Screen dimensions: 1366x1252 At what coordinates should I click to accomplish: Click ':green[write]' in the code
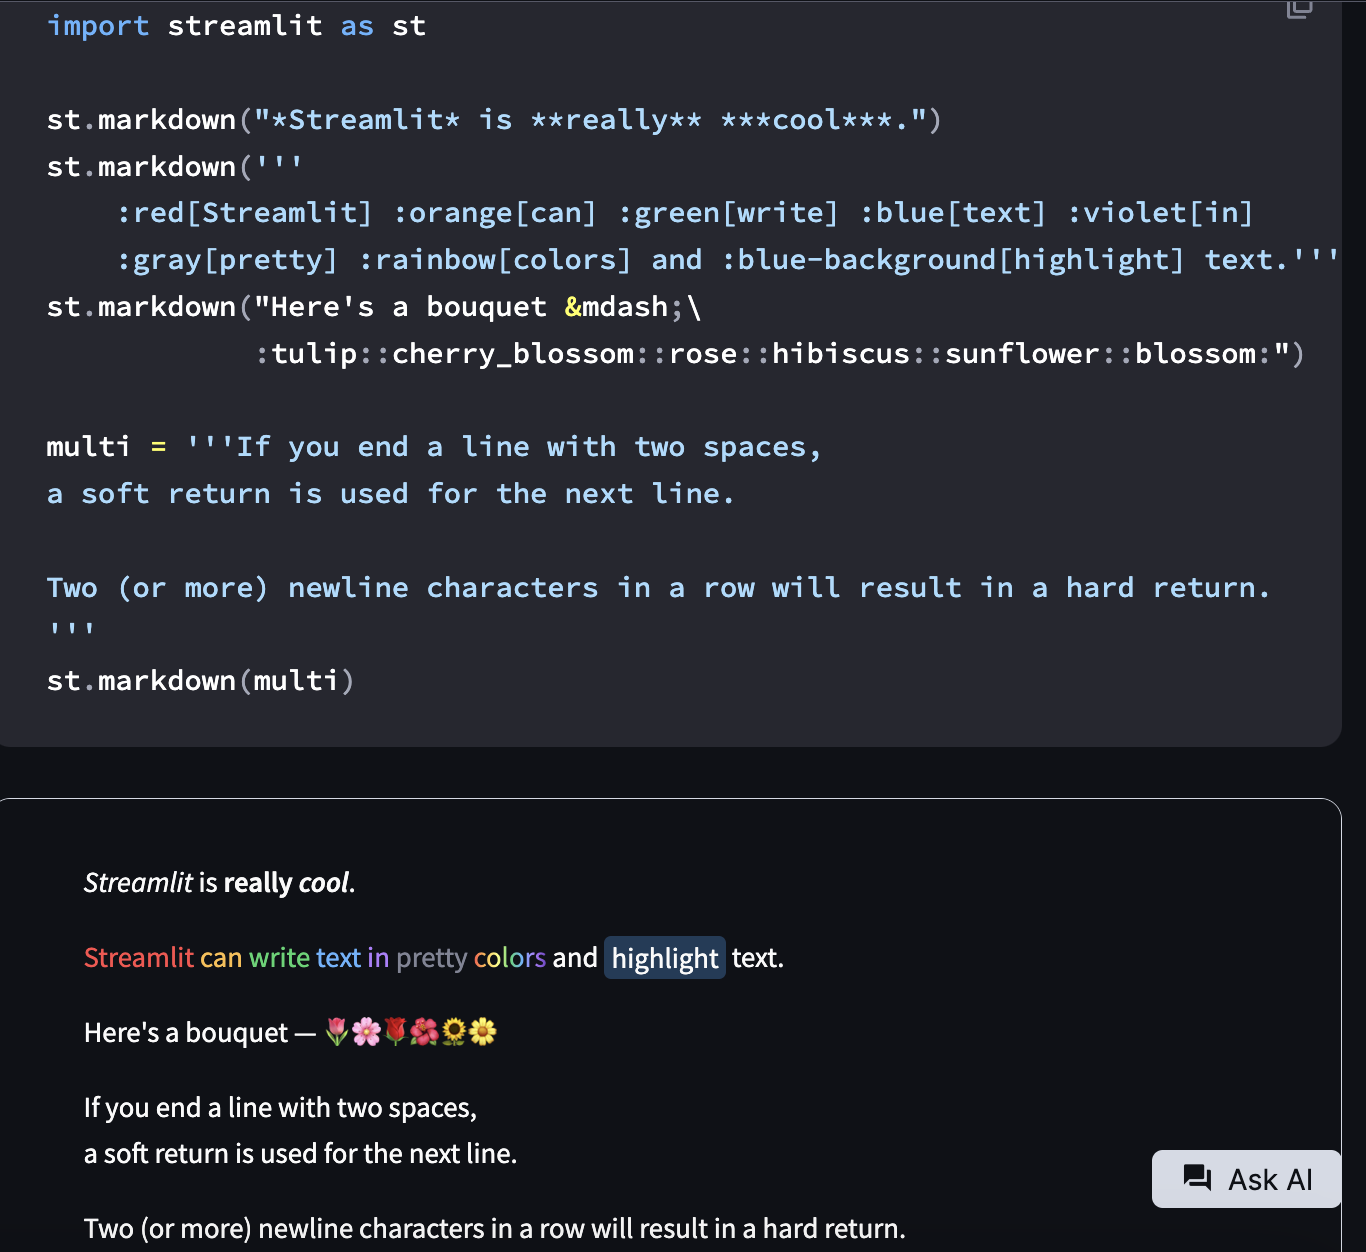pos(728,213)
